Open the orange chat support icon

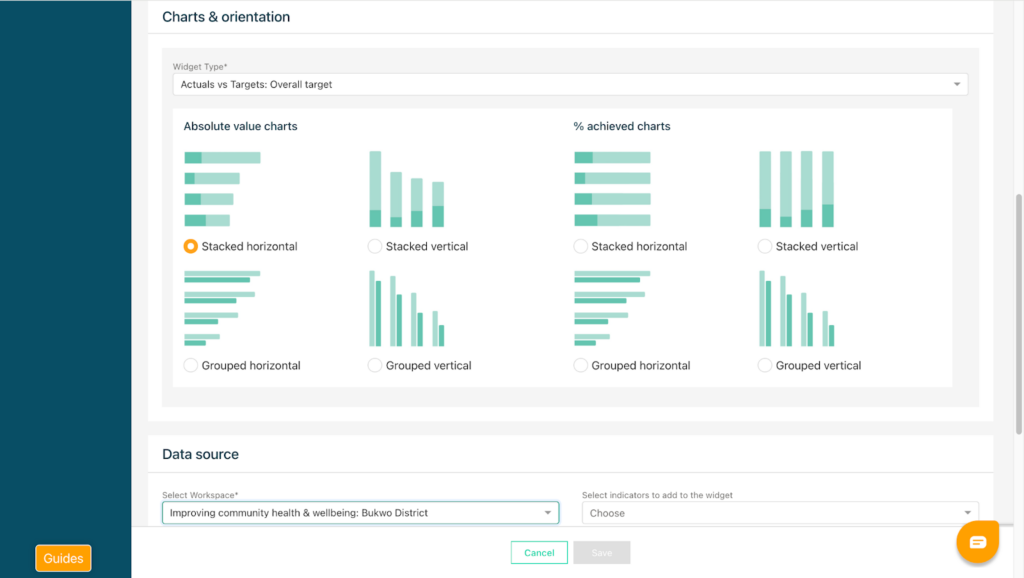pyautogui.click(x=977, y=542)
